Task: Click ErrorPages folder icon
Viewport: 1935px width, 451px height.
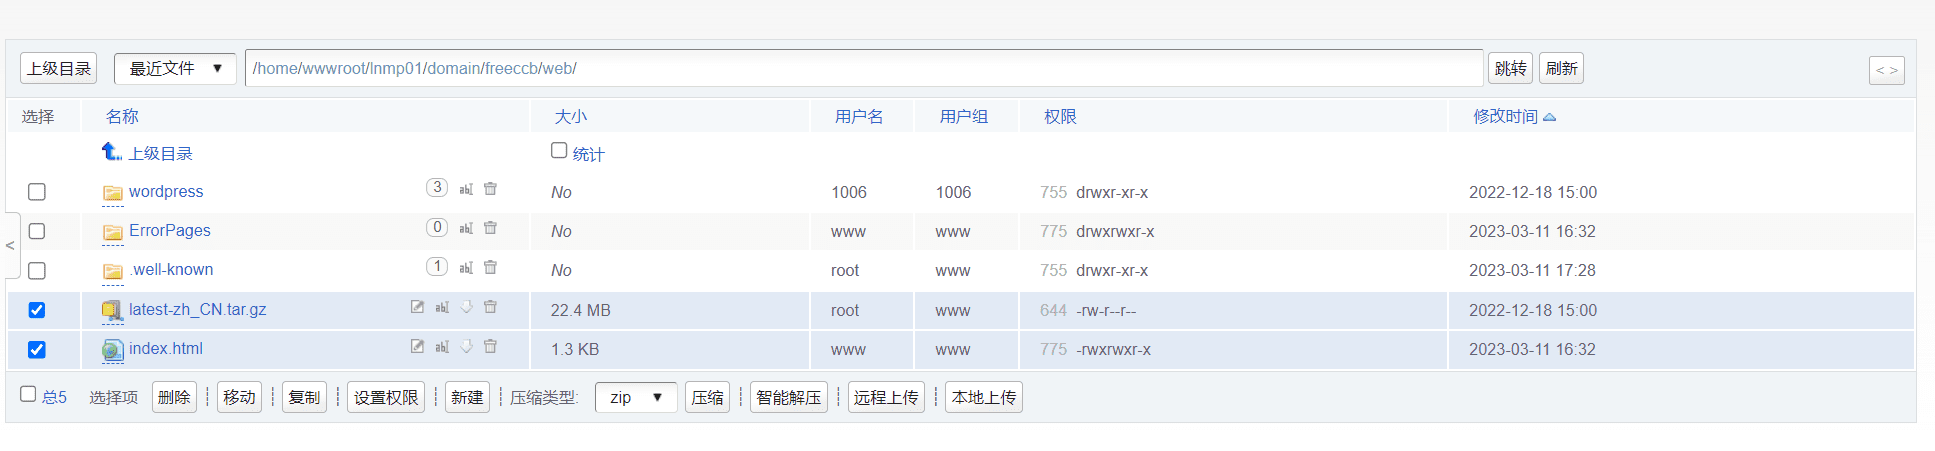Action: [113, 232]
